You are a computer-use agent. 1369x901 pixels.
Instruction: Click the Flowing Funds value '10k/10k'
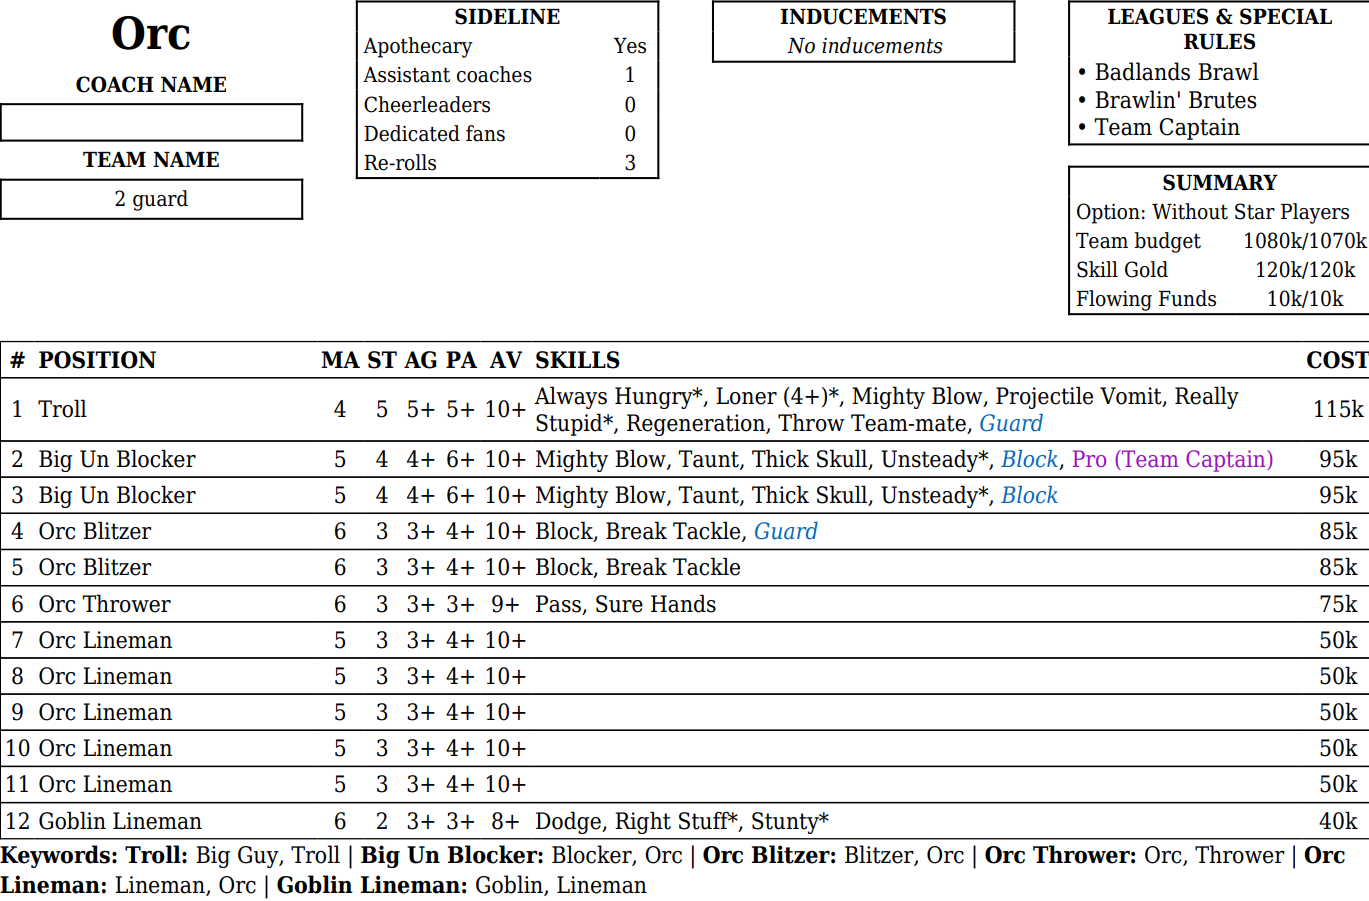[1305, 299]
